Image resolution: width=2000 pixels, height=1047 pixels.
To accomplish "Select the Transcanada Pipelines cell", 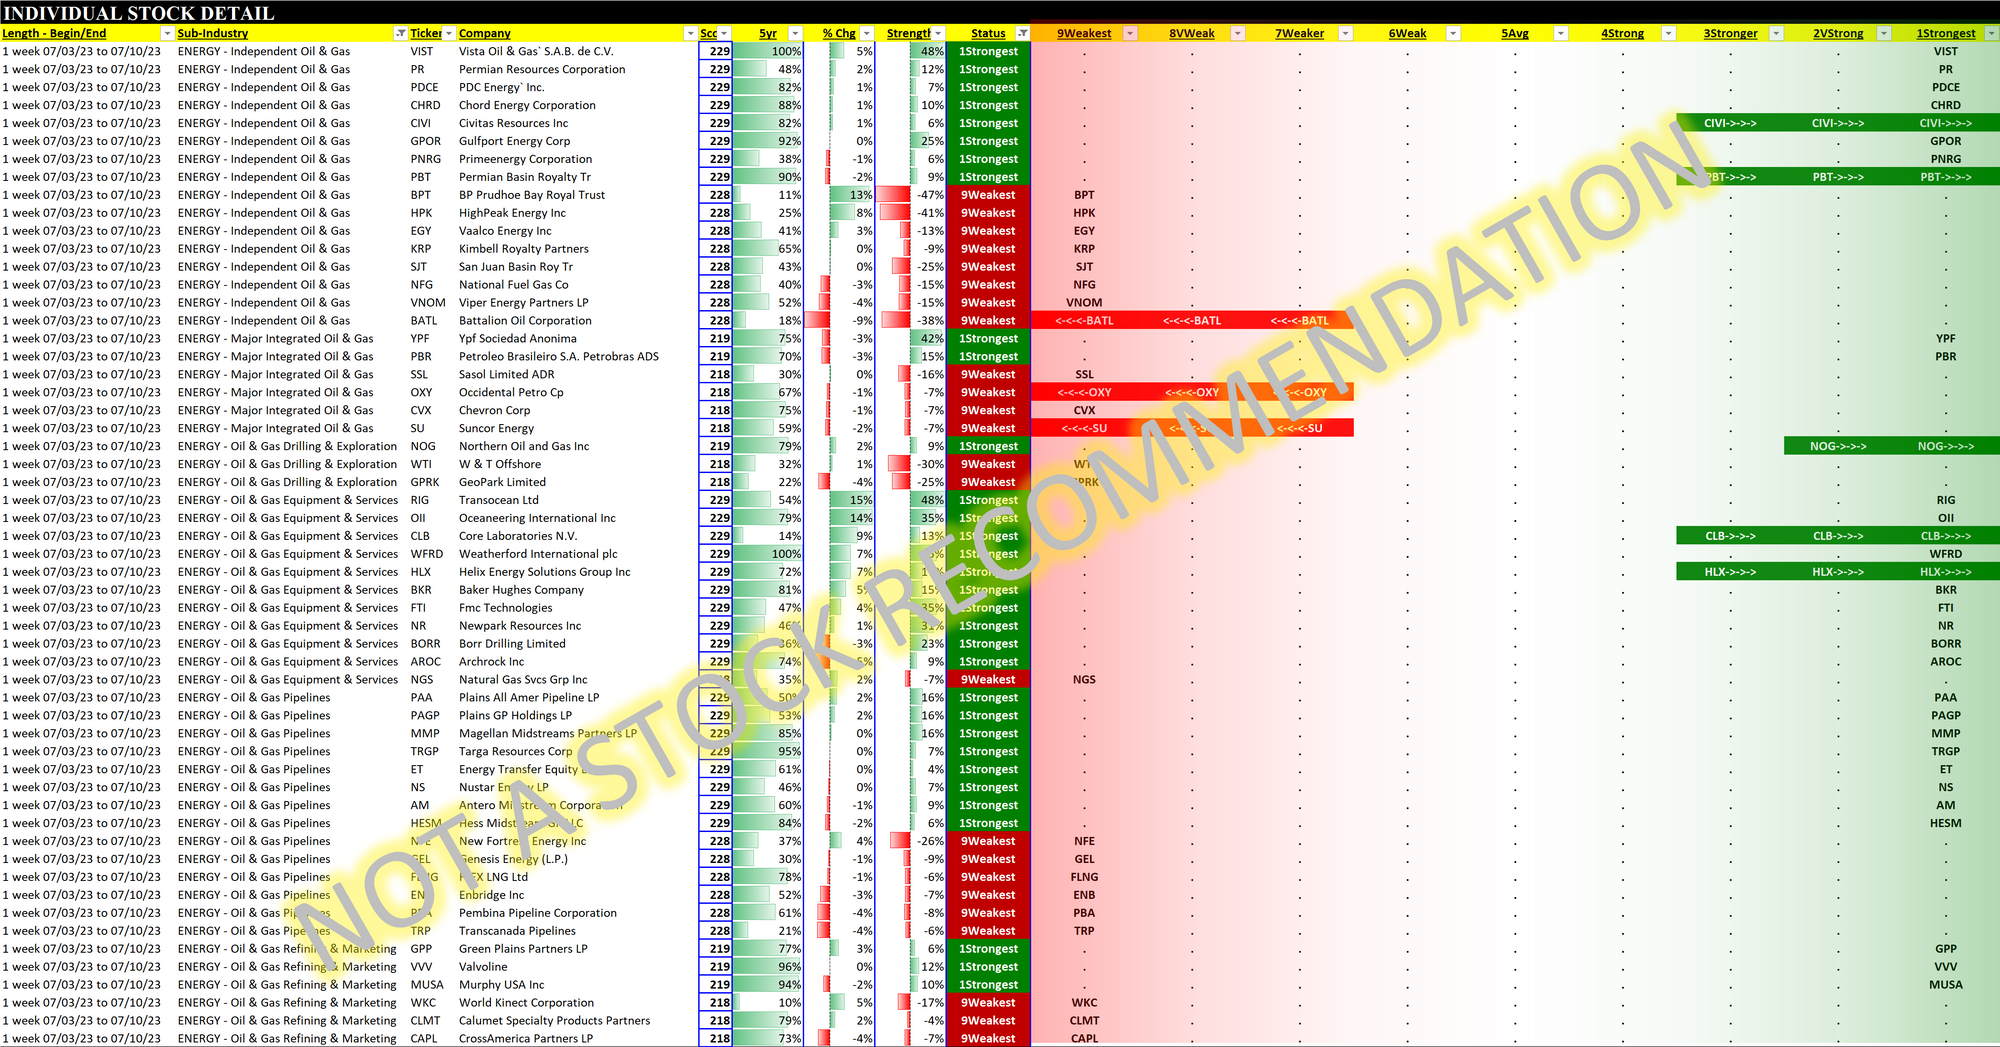I will (x=577, y=931).
